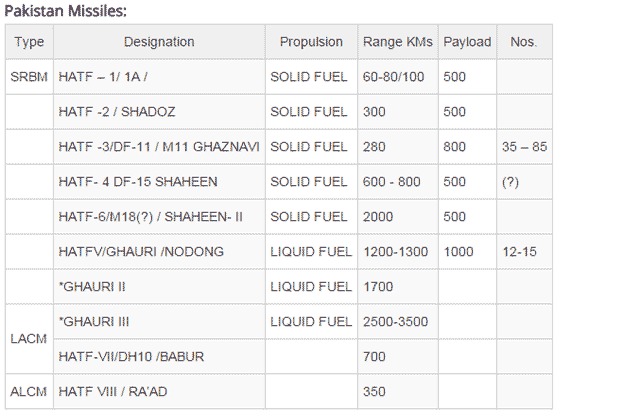Click the HATF-VII/DH10 /BABUR cell
Screen dimensions: 640x416
point(159,356)
